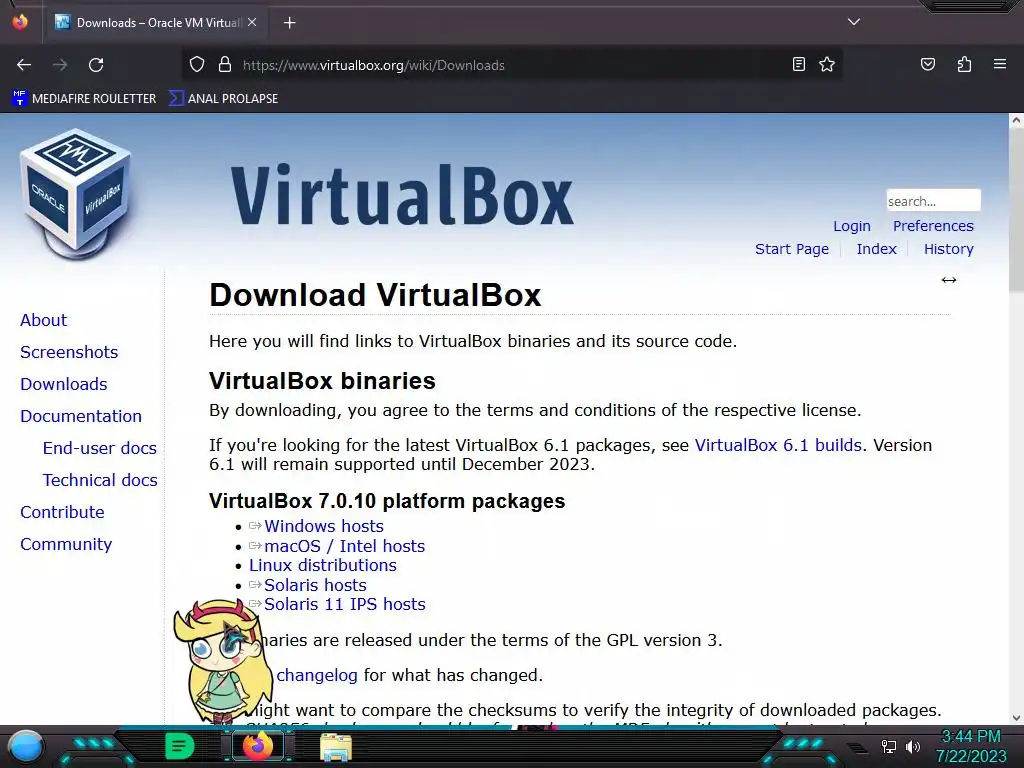Bookmark this page with the star icon
1024x768 pixels.
point(827,64)
